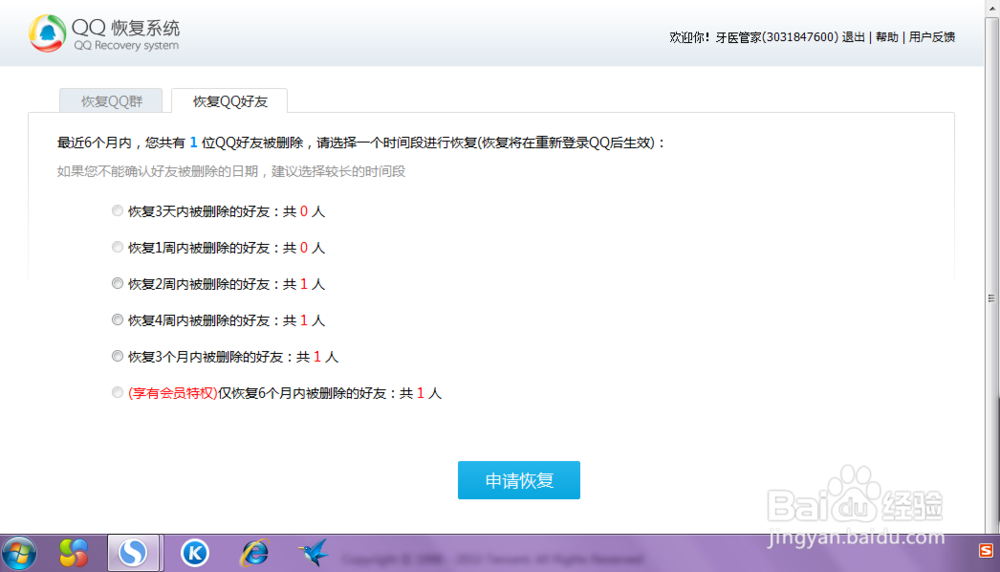Click the 申请恢复 button
Image resolution: width=1000 pixels, height=572 pixels.
[x=518, y=480]
